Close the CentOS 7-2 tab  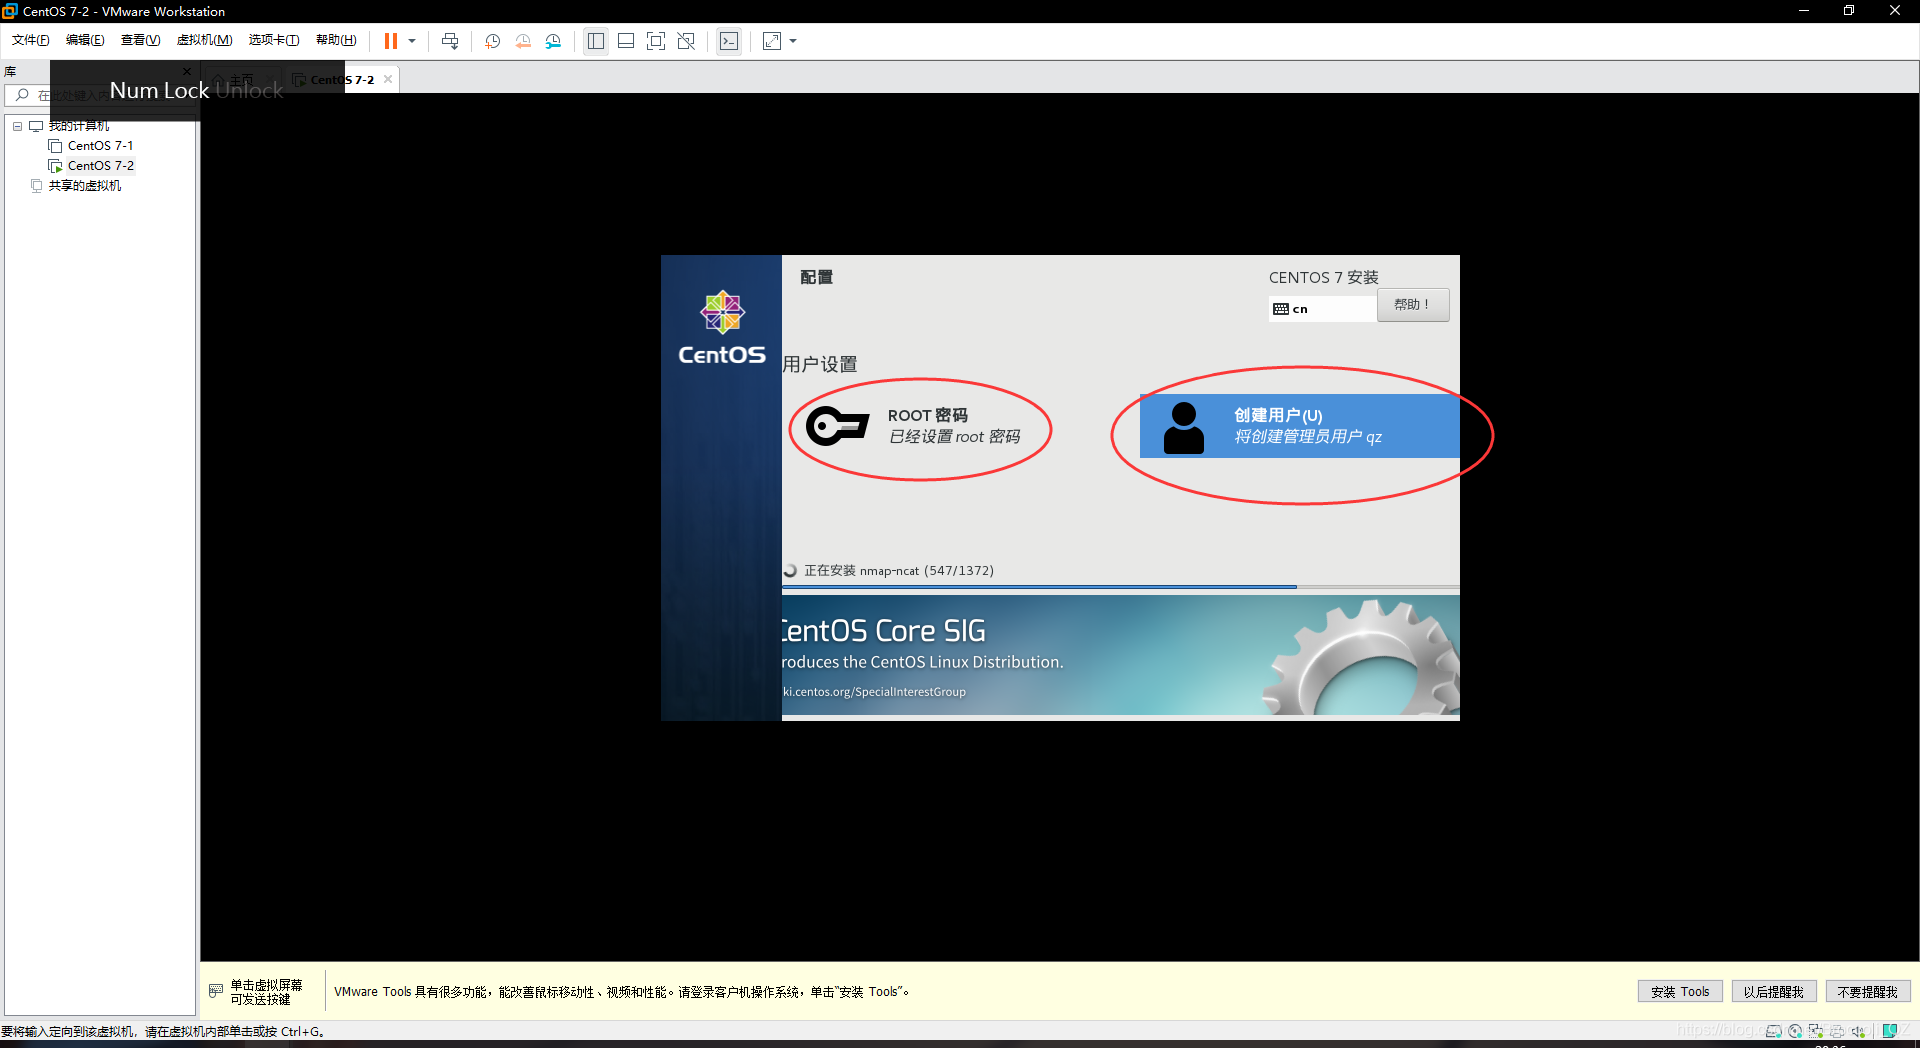click(x=388, y=79)
